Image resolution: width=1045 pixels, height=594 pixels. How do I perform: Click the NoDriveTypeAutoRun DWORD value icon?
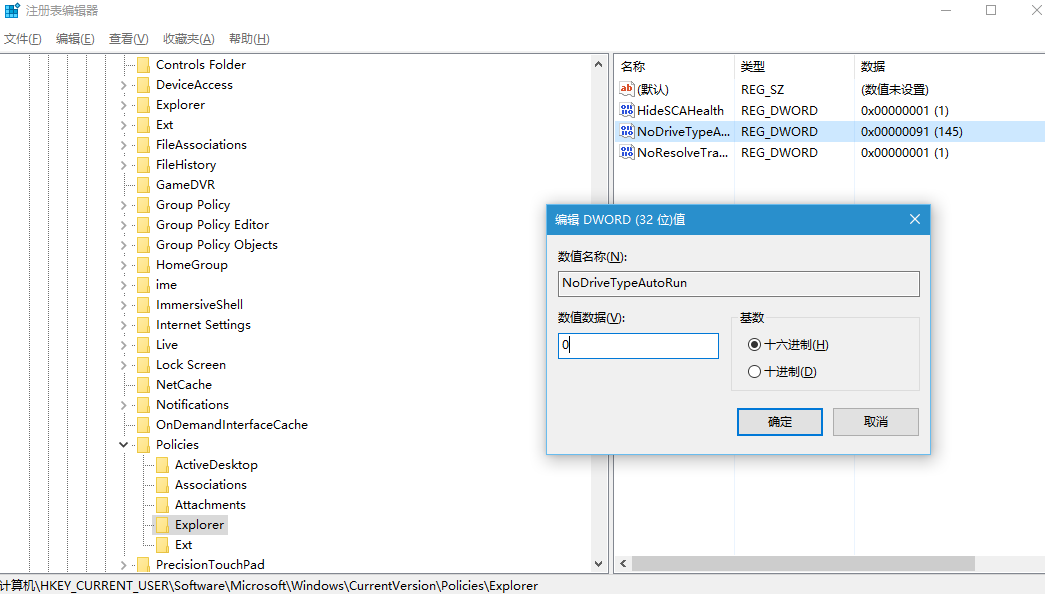(x=627, y=132)
